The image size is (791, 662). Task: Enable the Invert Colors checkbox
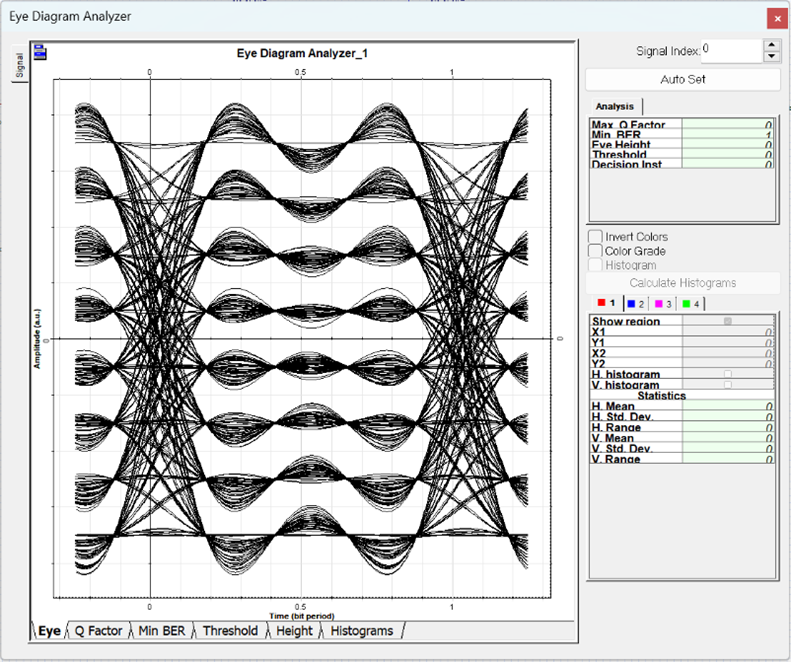(x=595, y=237)
